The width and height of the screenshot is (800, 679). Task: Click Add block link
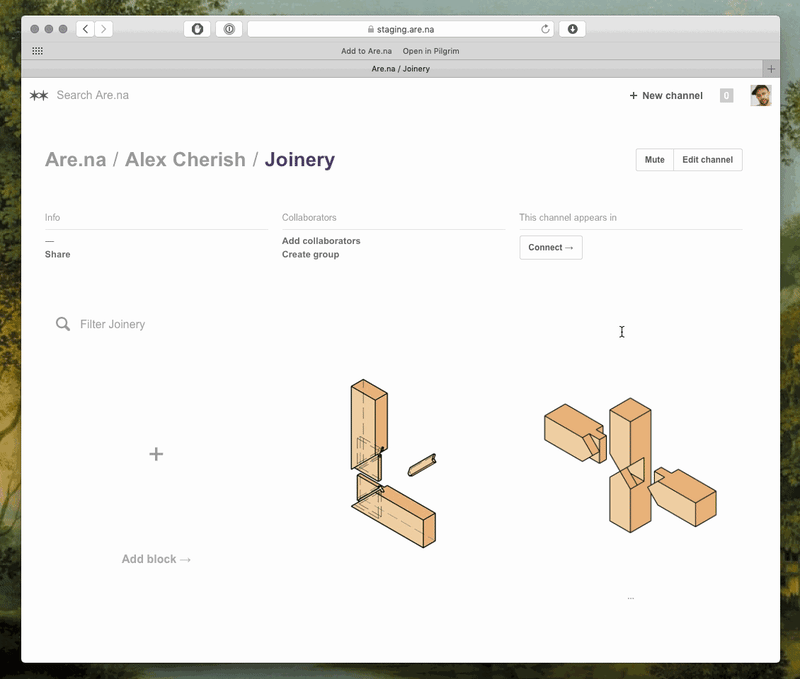click(x=156, y=559)
